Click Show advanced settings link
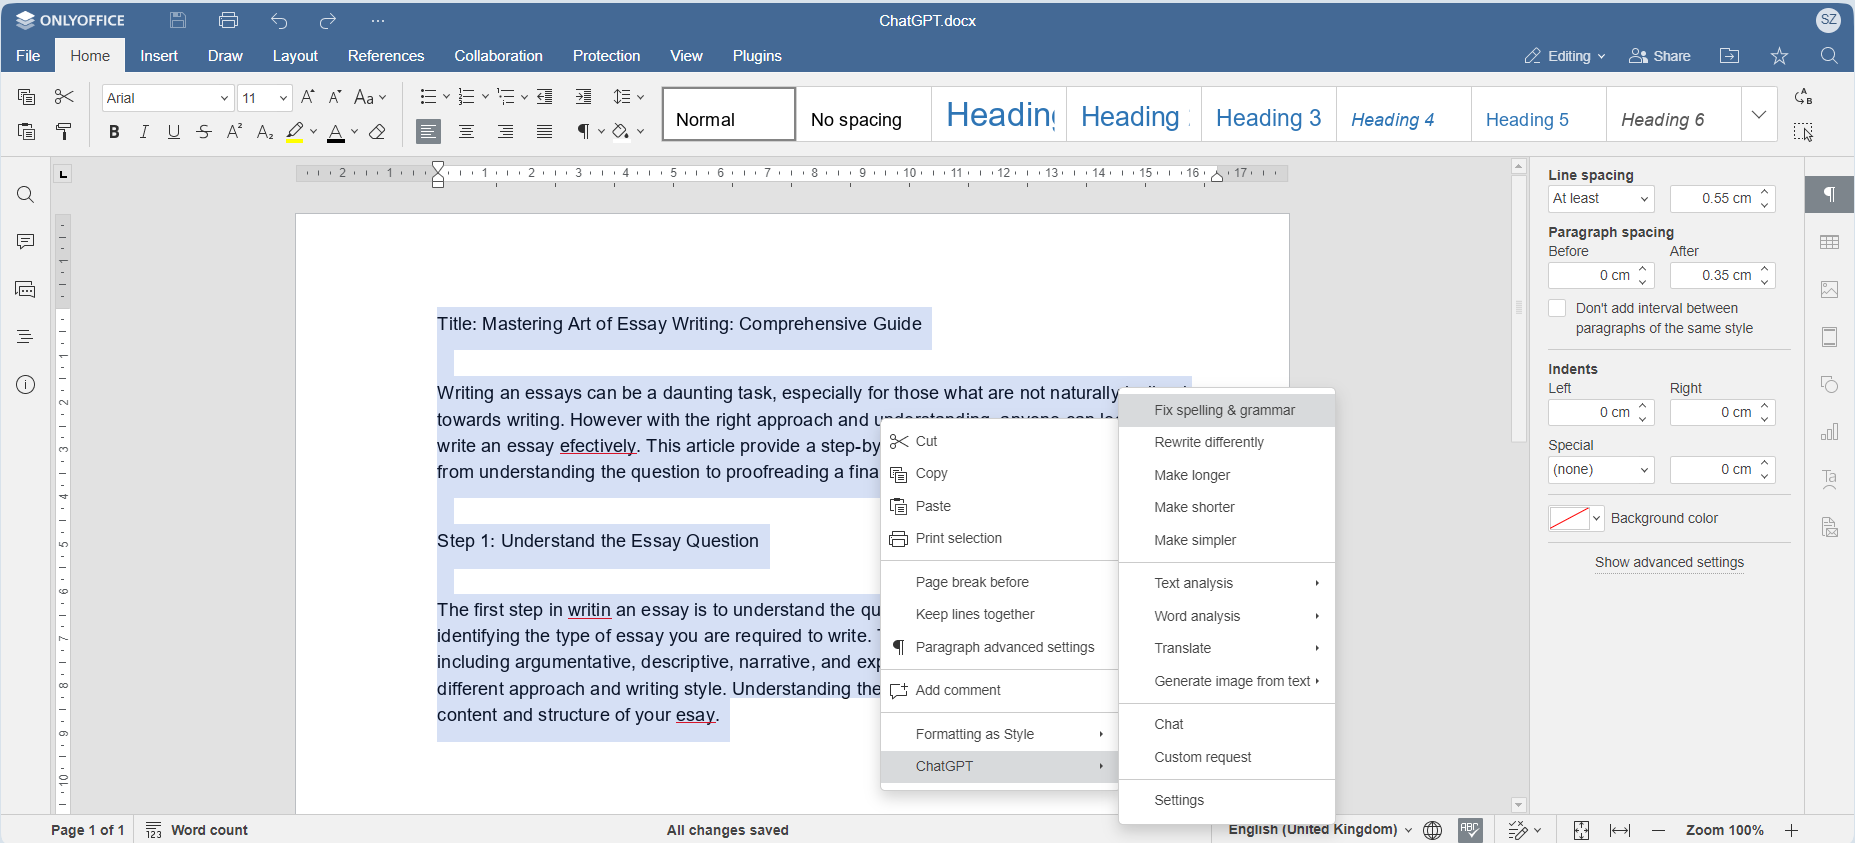The width and height of the screenshot is (1855, 843). tap(1669, 562)
